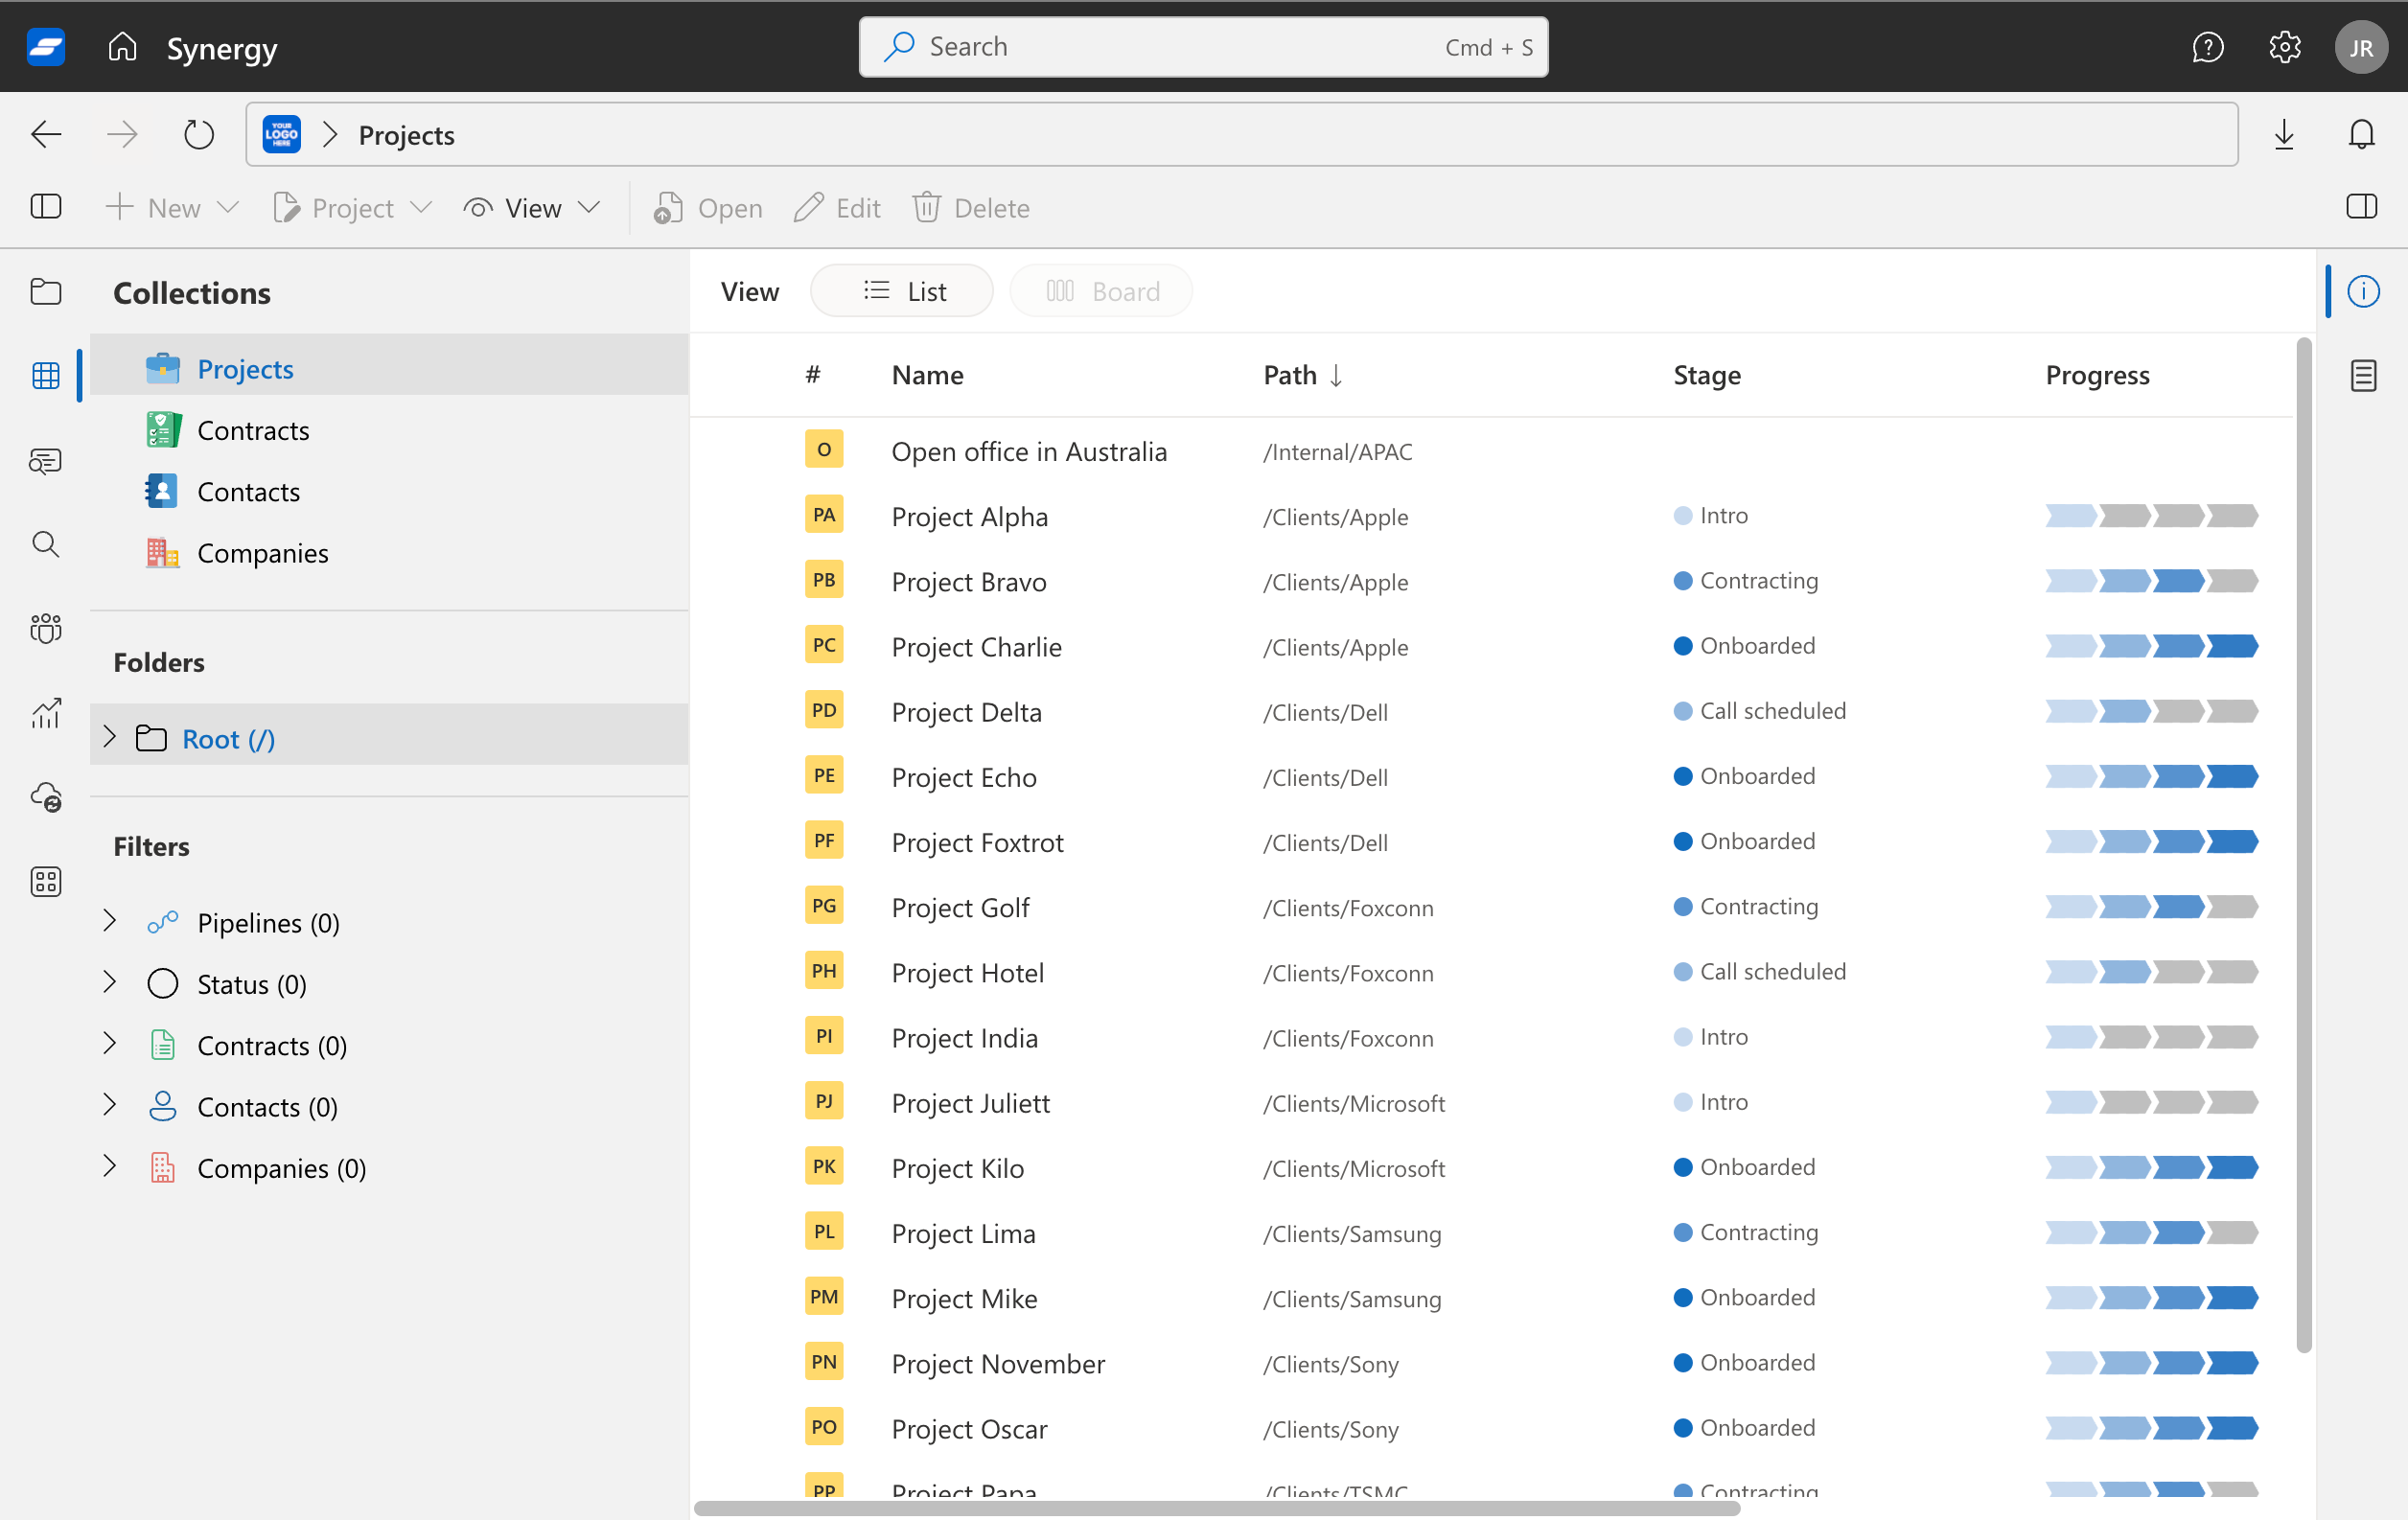The height and width of the screenshot is (1520, 2408).
Task: Select the Project November row name
Action: [x=998, y=1363]
